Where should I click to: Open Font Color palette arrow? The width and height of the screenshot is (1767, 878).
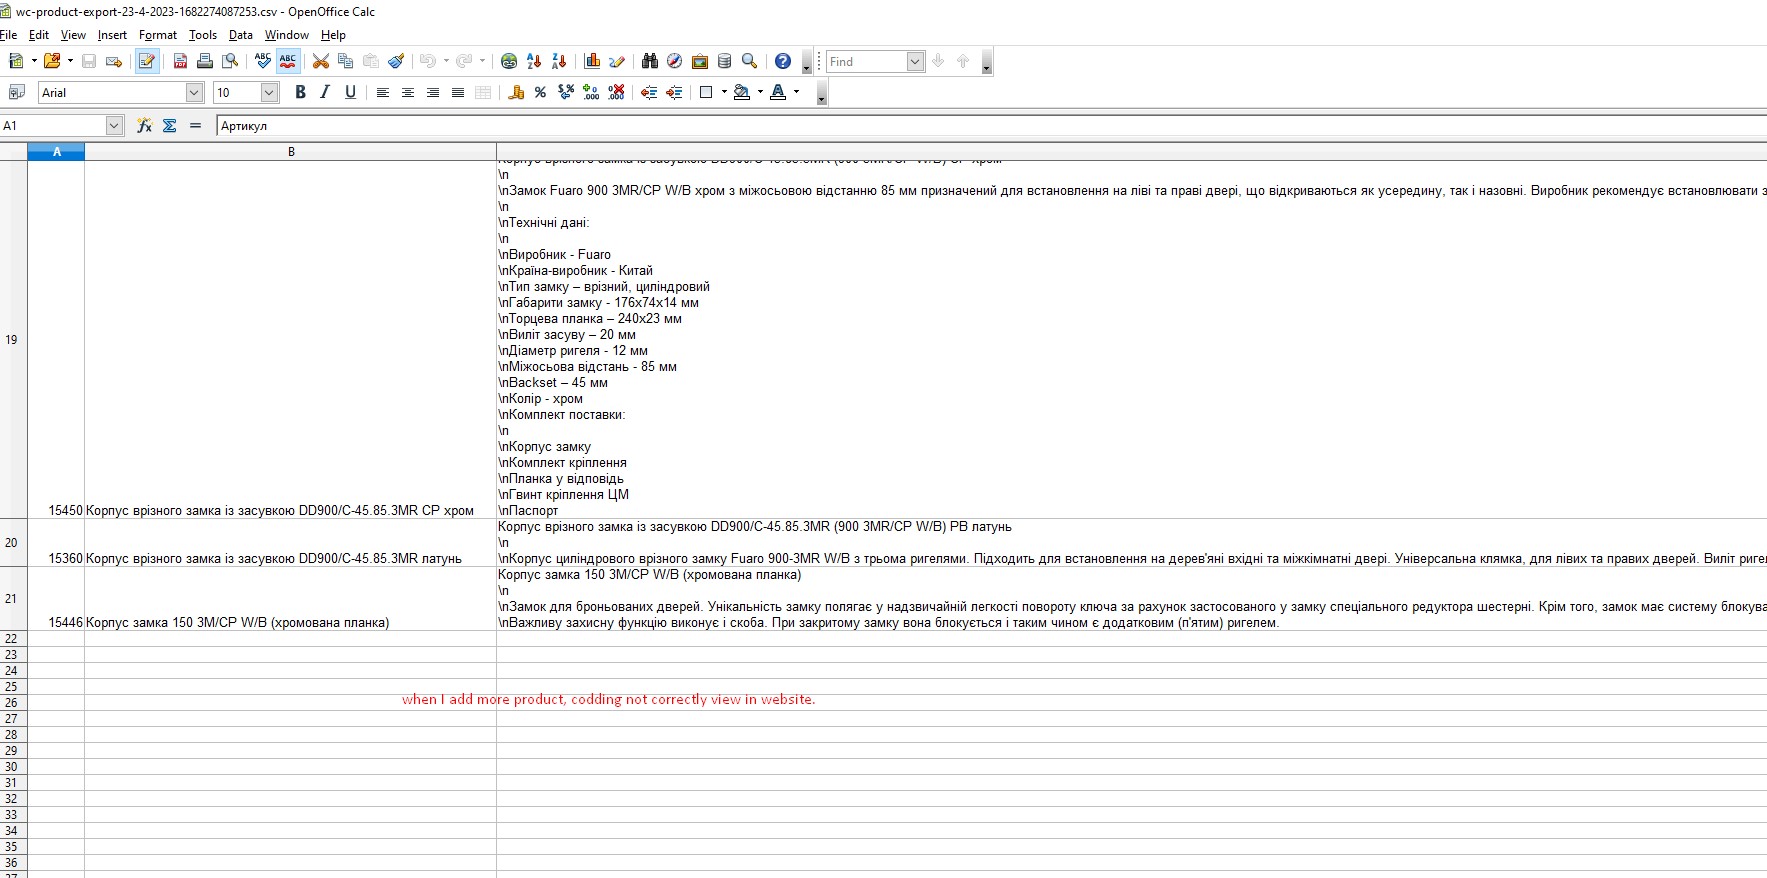(797, 92)
